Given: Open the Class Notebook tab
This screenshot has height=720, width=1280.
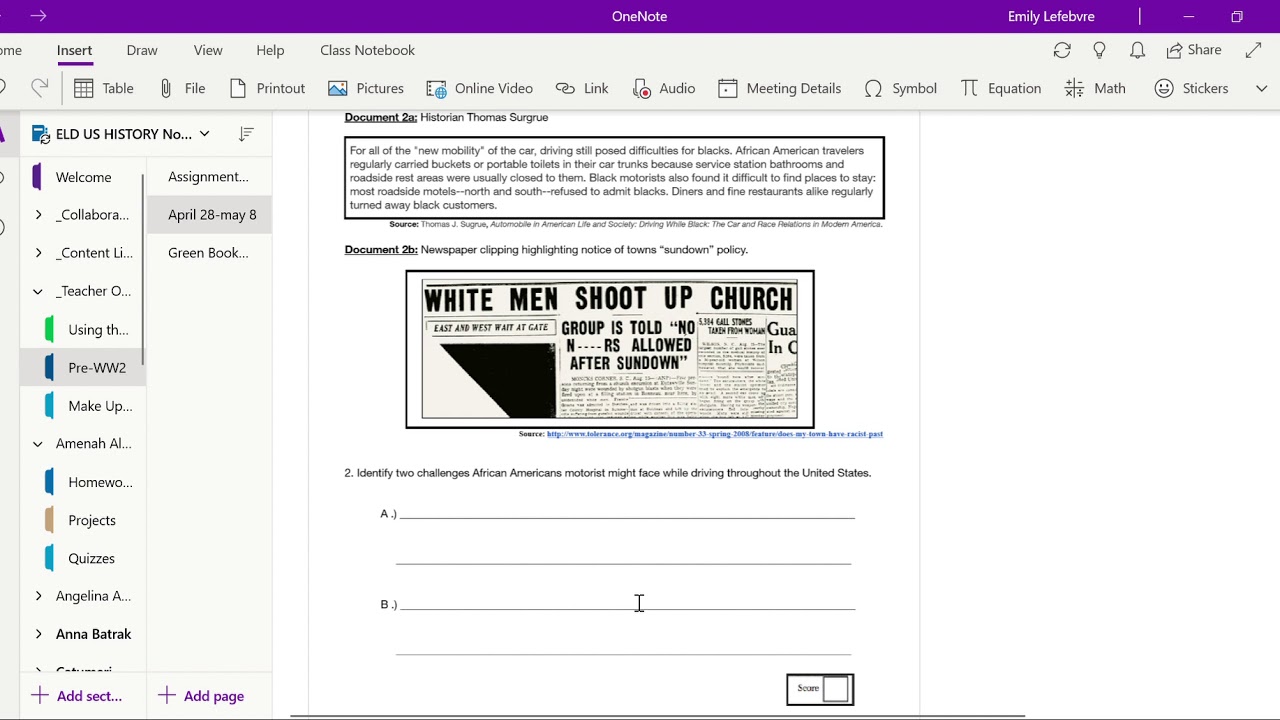Looking at the screenshot, I should click(x=367, y=50).
